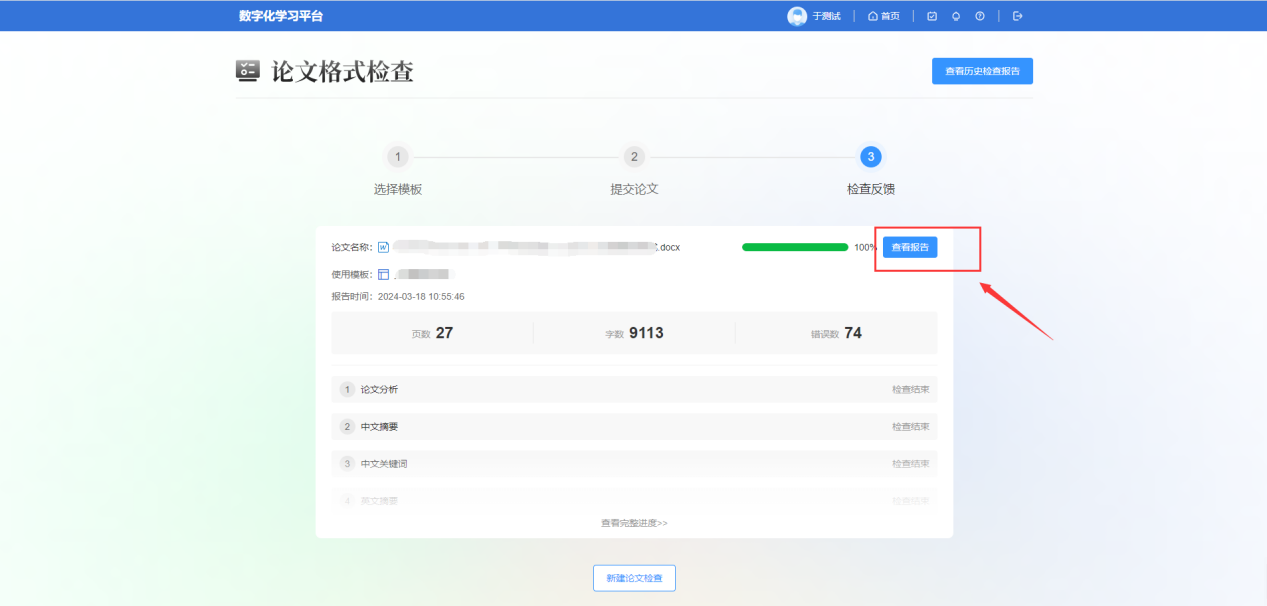Click the 数字化学习平台 platform title
The width and height of the screenshot is (1267, 606).
[281, 16]
